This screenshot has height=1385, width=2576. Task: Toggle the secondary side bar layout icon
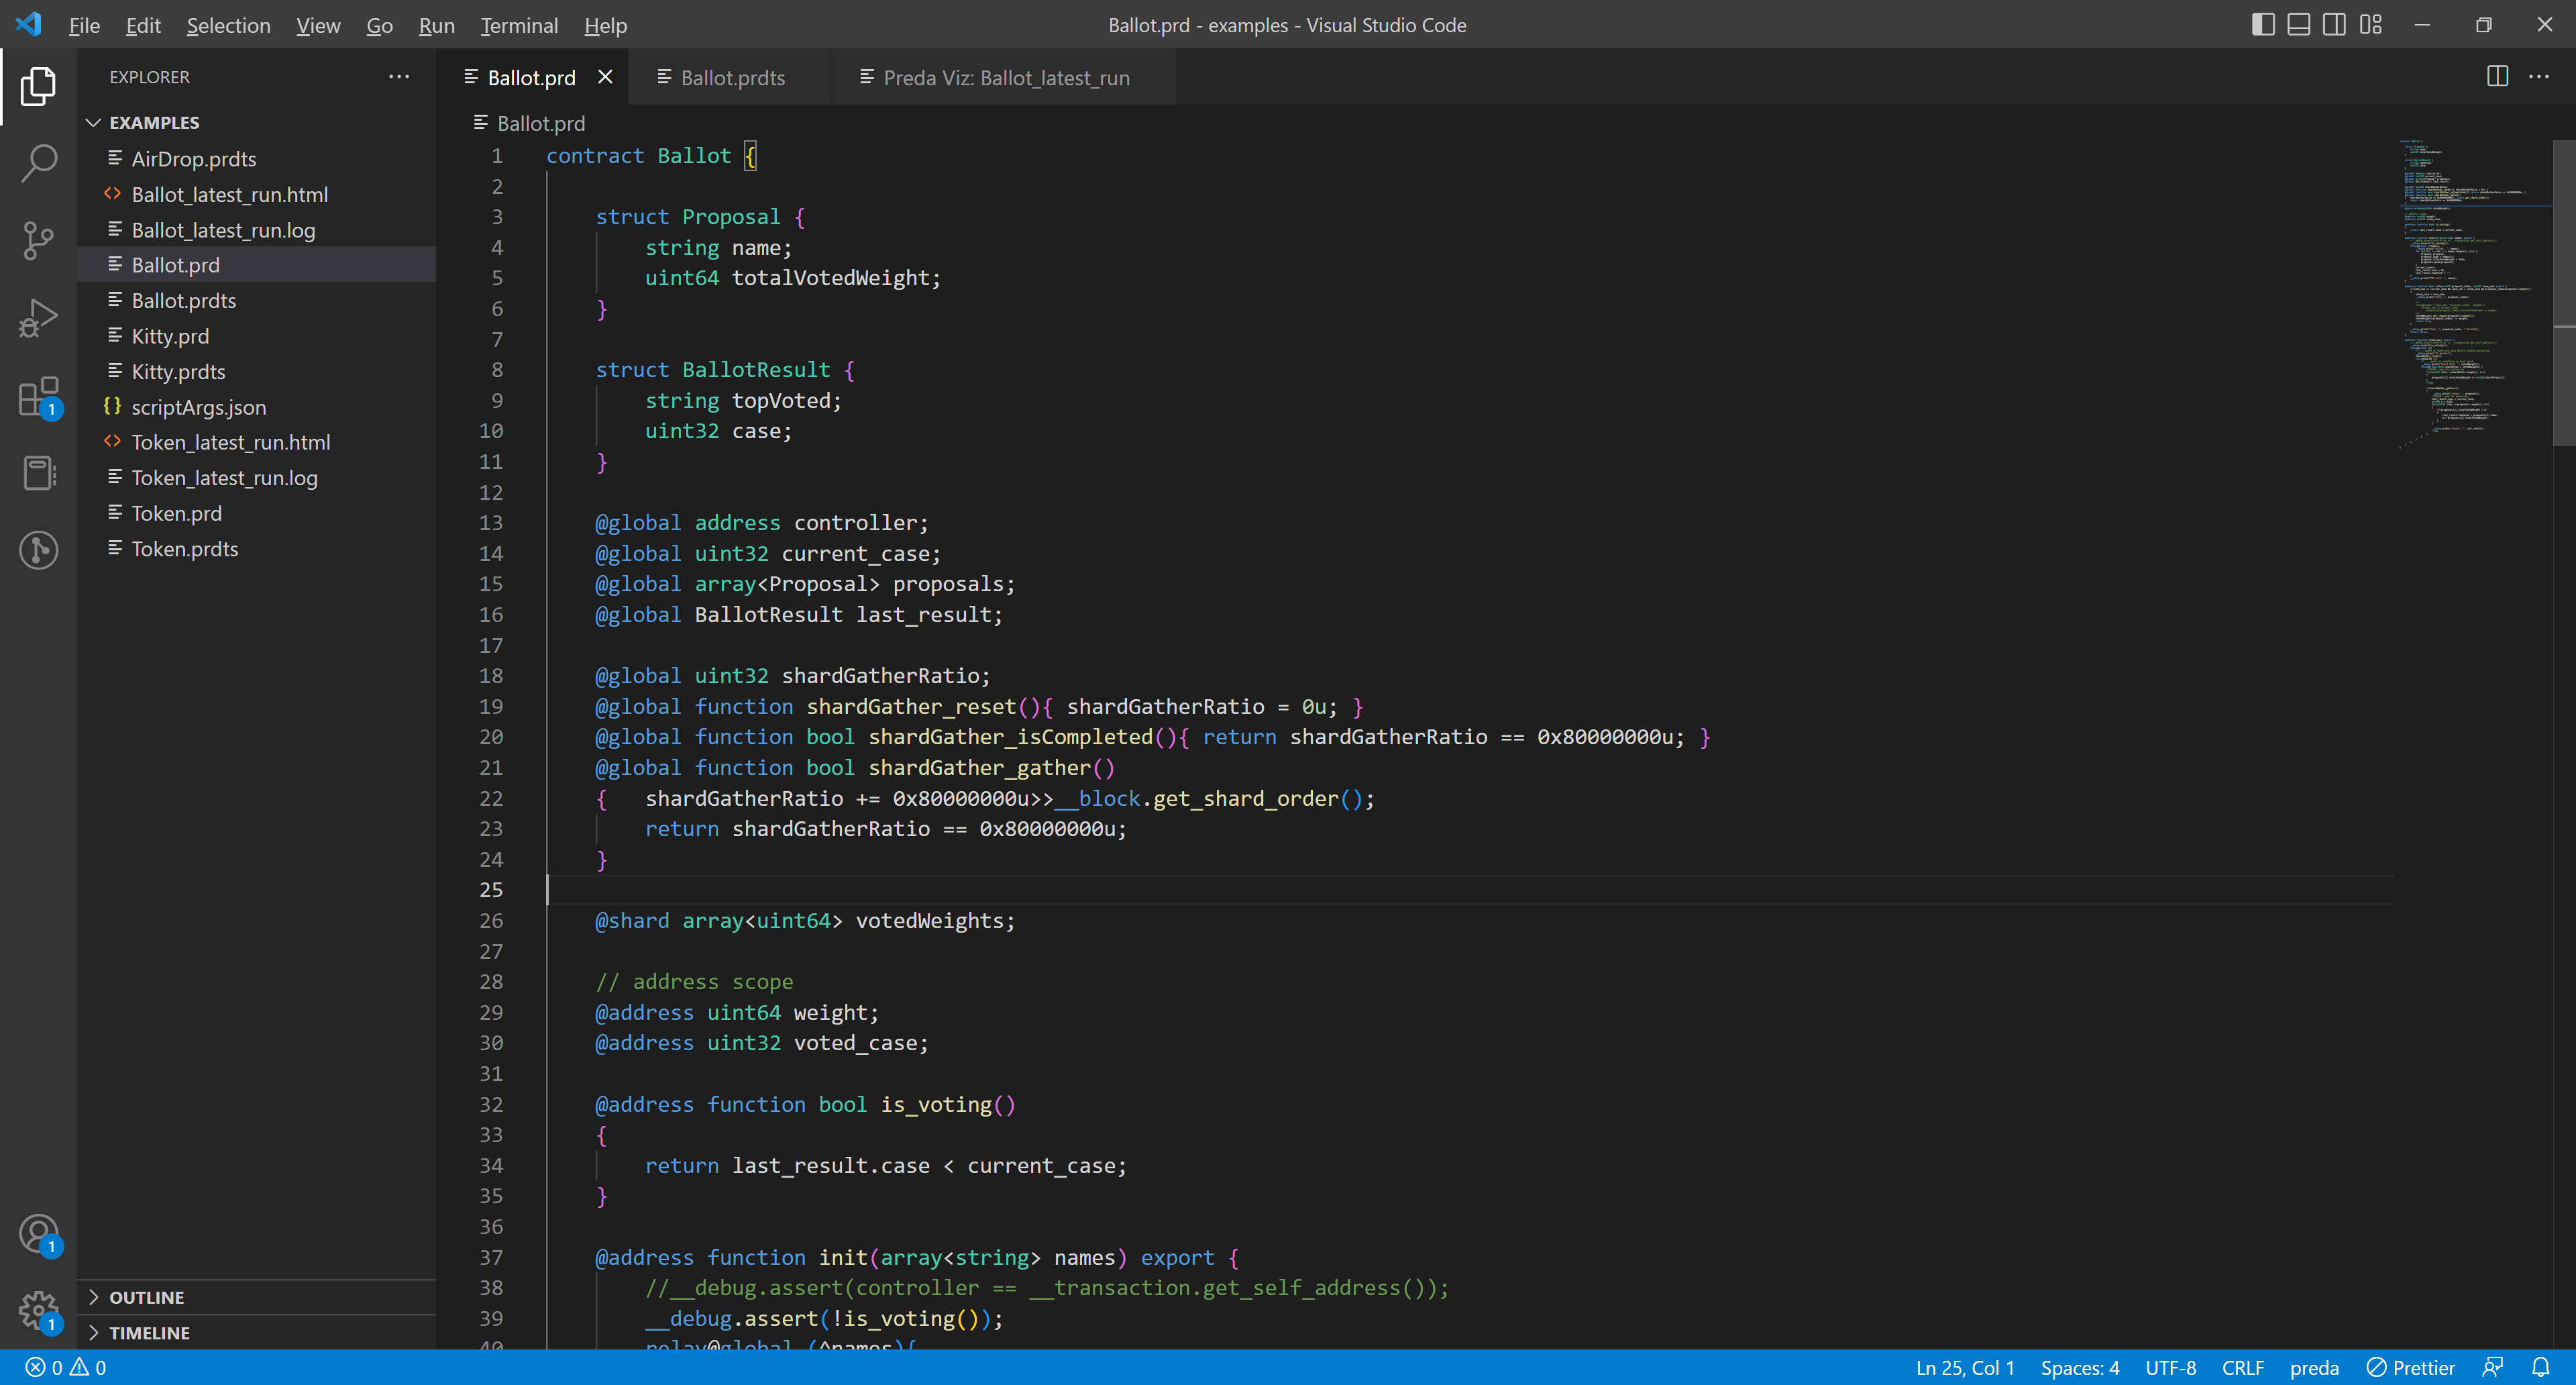[x=2334, y=25]
